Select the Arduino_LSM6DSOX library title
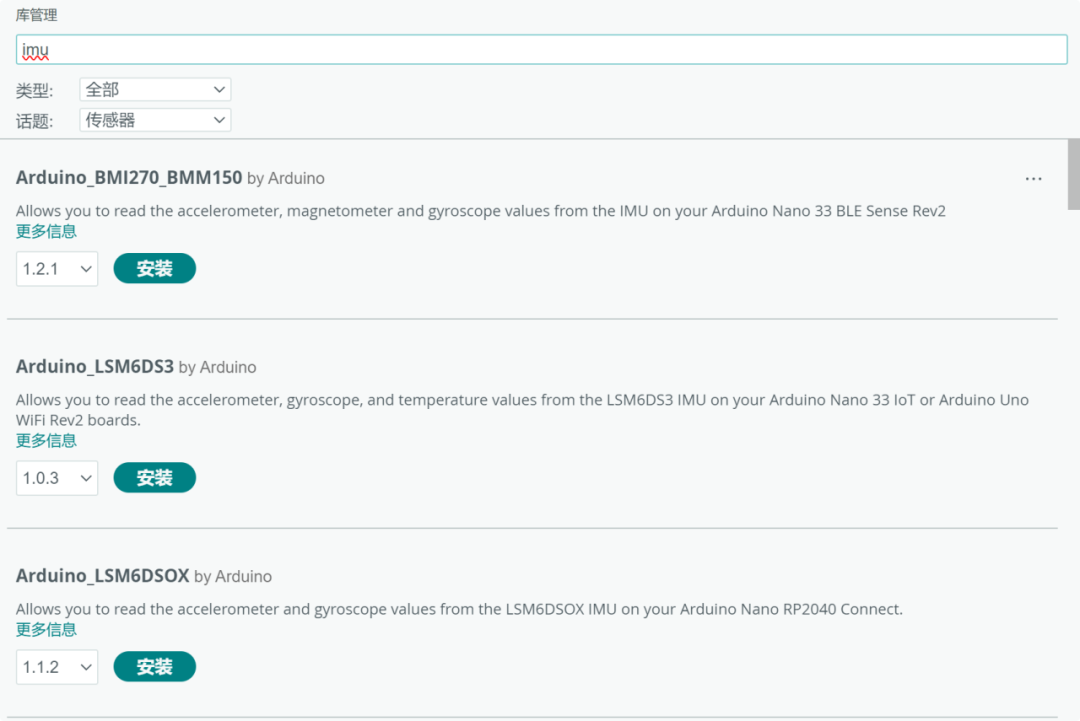 point(103,576)
